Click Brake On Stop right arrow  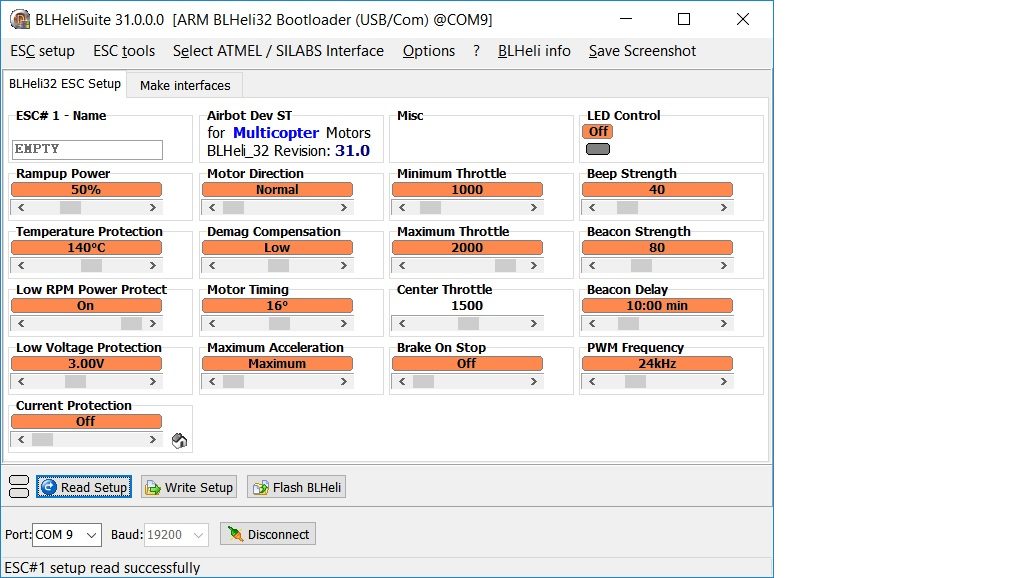tap(534, 382)
